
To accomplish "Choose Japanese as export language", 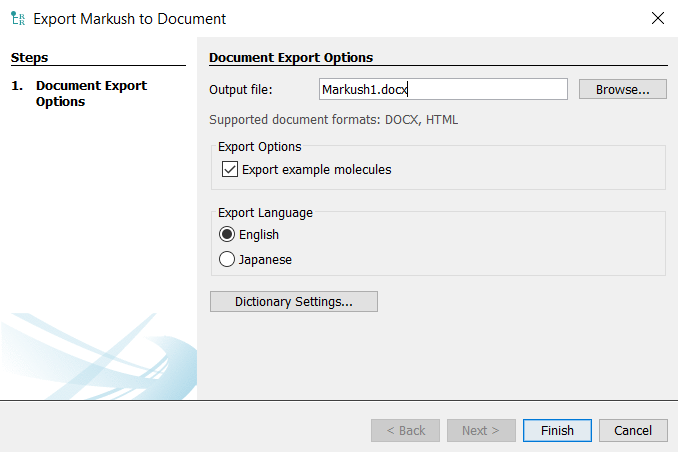I will coord(227,259).
